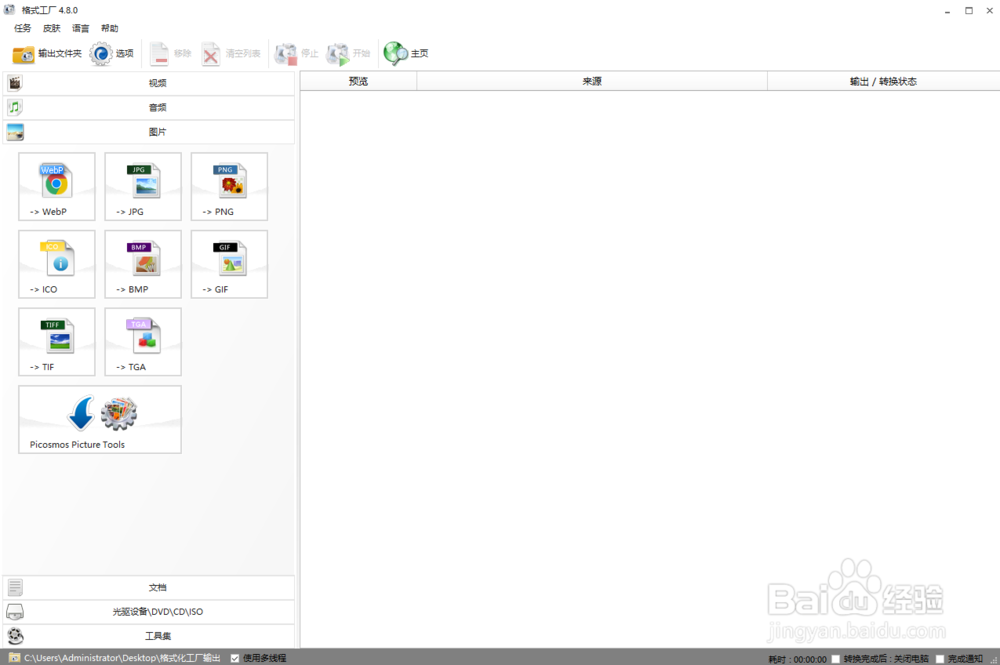Choose the -> JPG conversion tile
Image resolution: width=1000 pixels, height=665 pixels.
coord(143,187)
